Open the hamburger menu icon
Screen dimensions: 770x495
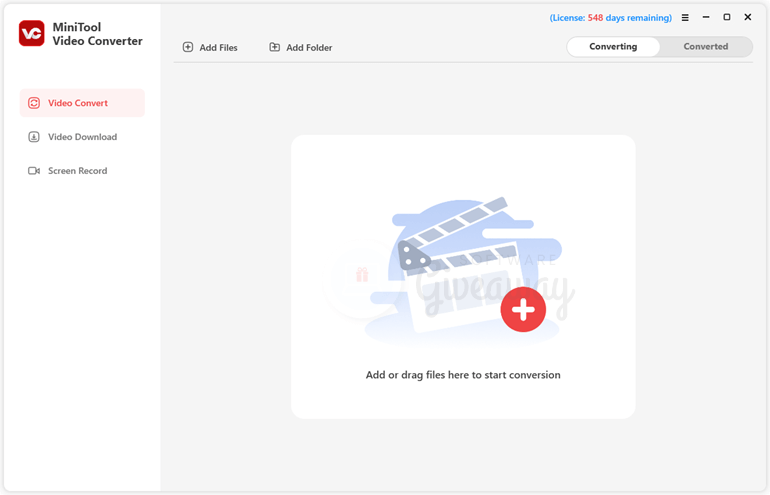point(685,18)
